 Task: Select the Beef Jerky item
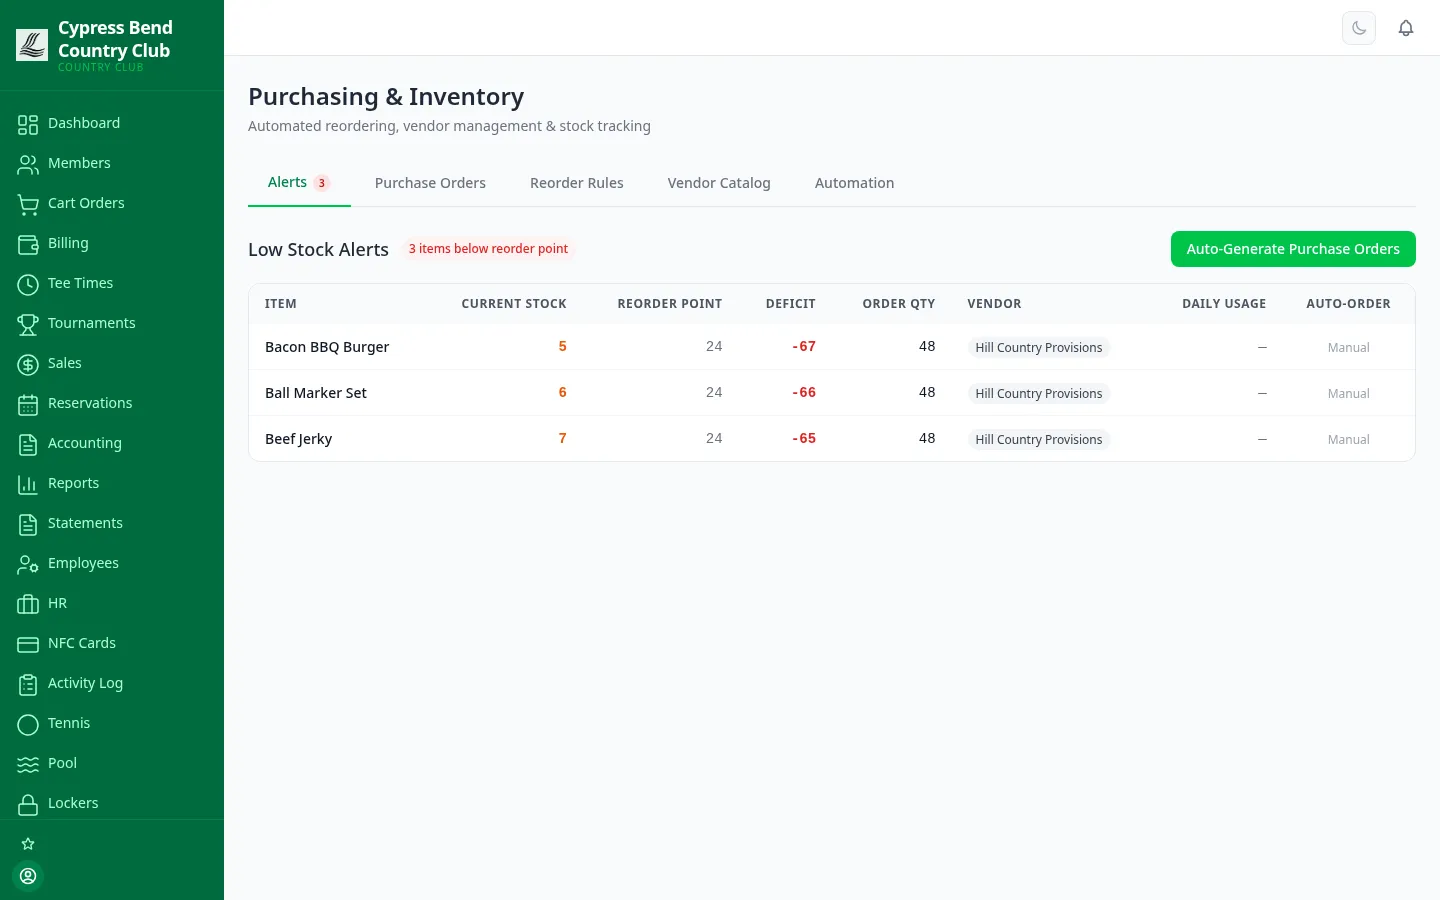(x=298, y=439)
